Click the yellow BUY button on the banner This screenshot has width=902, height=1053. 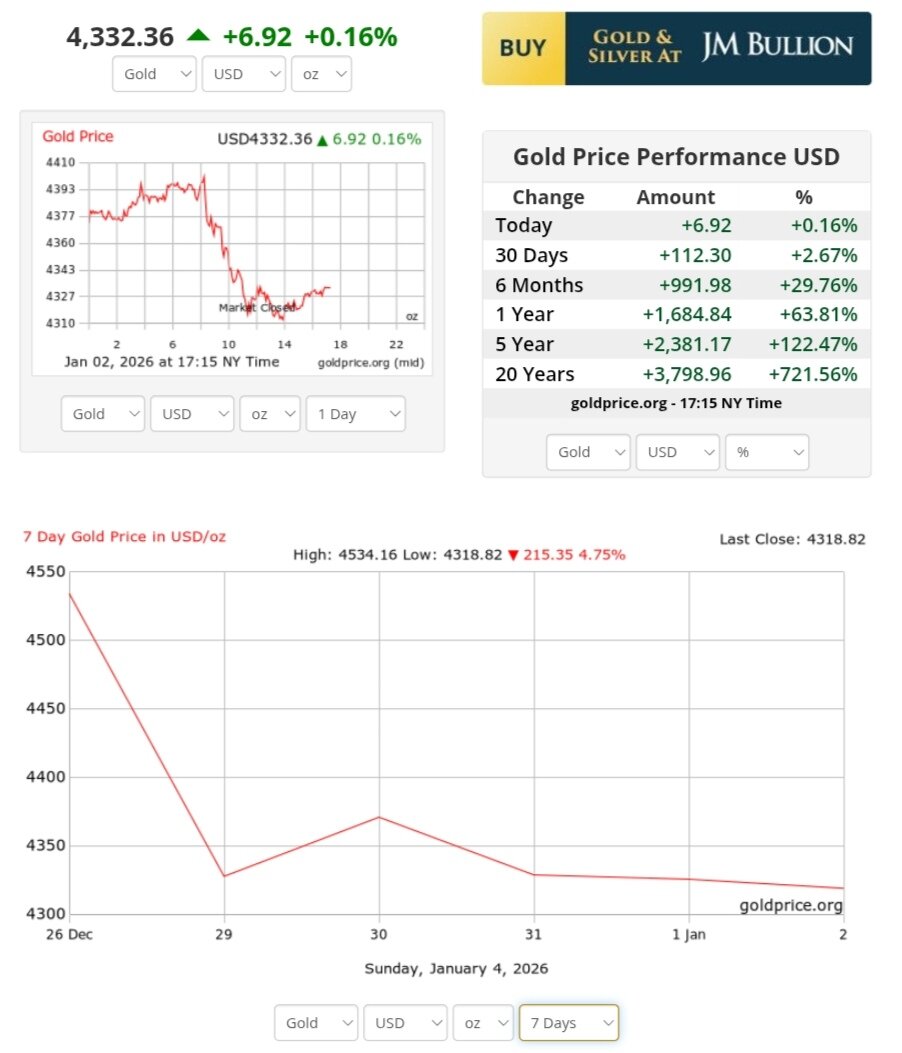pyautogui.click(x=523, y=48)
